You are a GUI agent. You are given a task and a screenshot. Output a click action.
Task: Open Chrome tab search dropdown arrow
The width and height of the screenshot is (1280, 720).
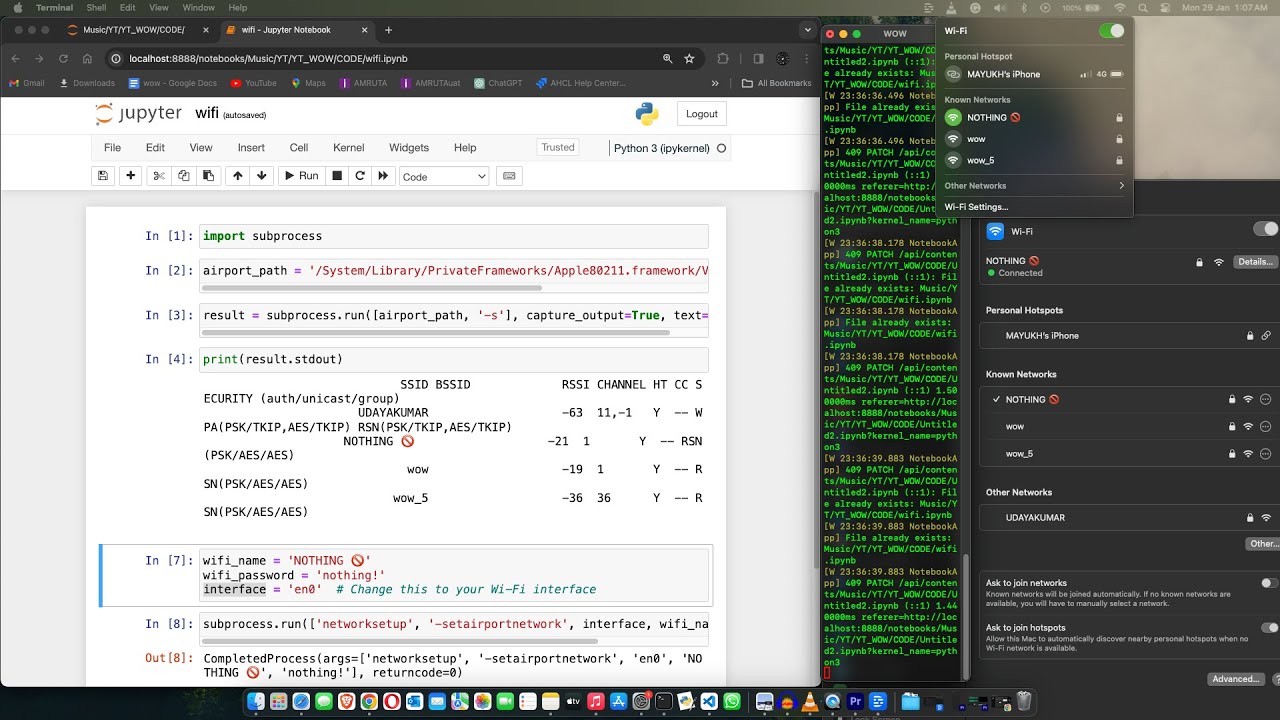[x=807, y=30]
